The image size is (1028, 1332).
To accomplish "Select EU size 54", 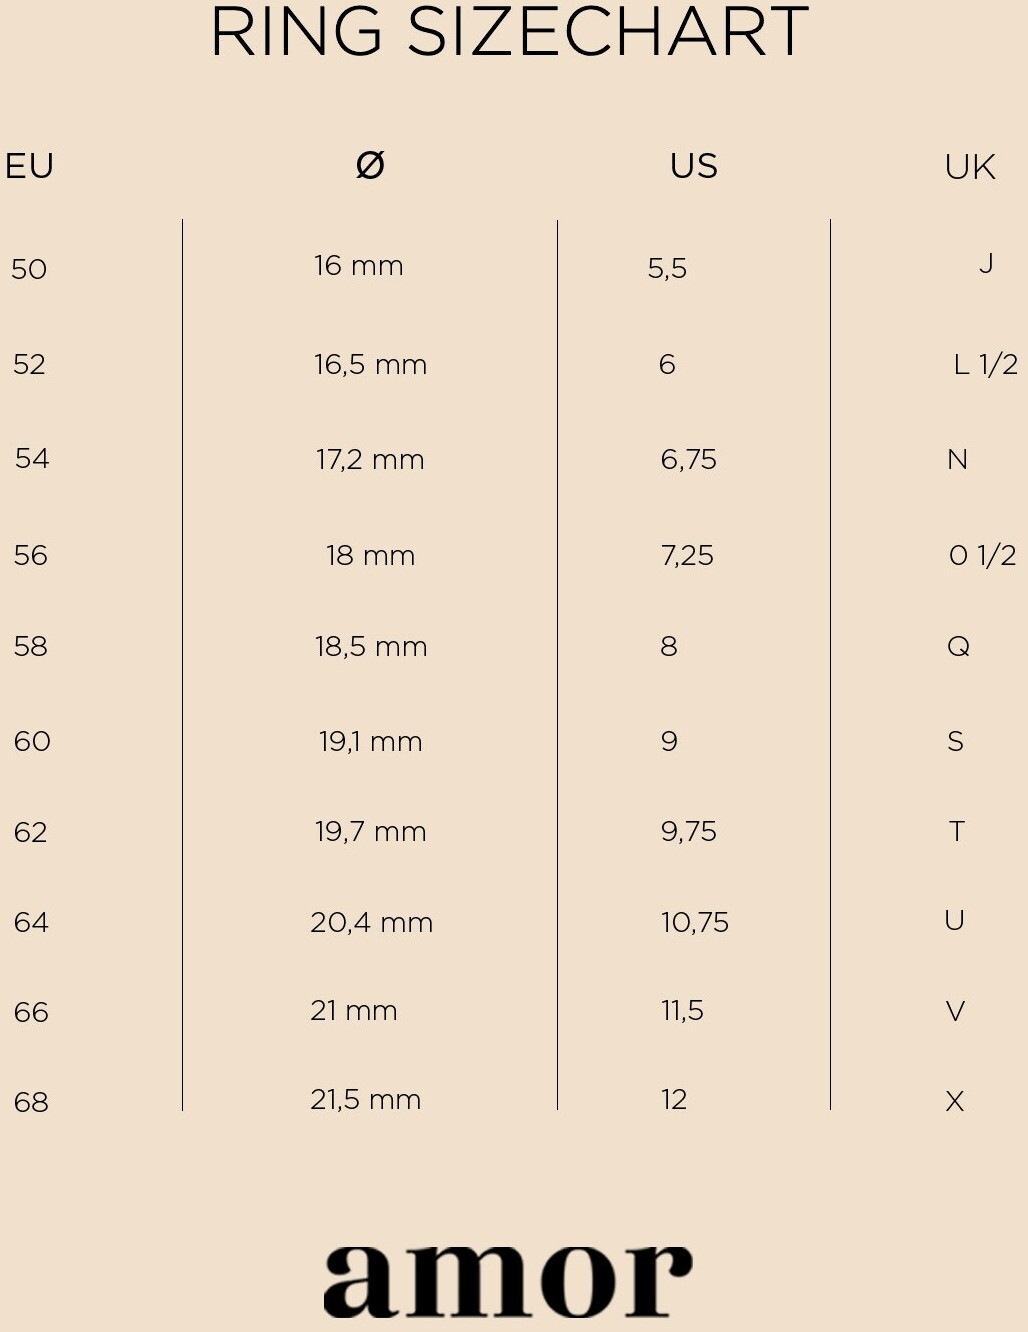I will tap(32, 459).
